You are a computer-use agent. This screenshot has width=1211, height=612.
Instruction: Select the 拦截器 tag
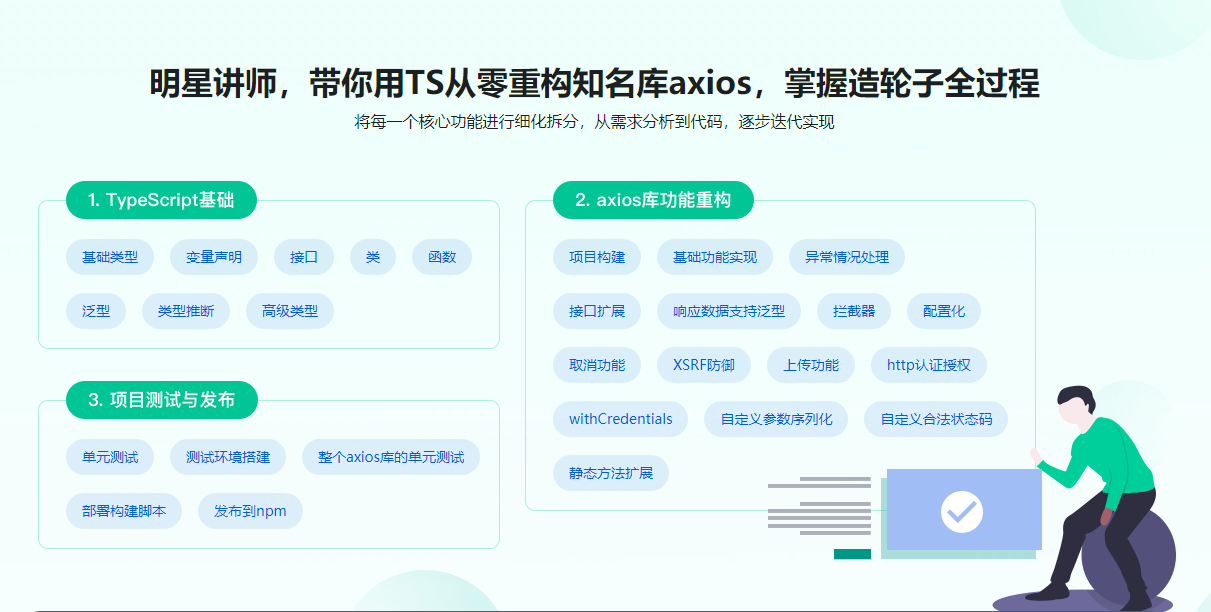tap(854, 311)
